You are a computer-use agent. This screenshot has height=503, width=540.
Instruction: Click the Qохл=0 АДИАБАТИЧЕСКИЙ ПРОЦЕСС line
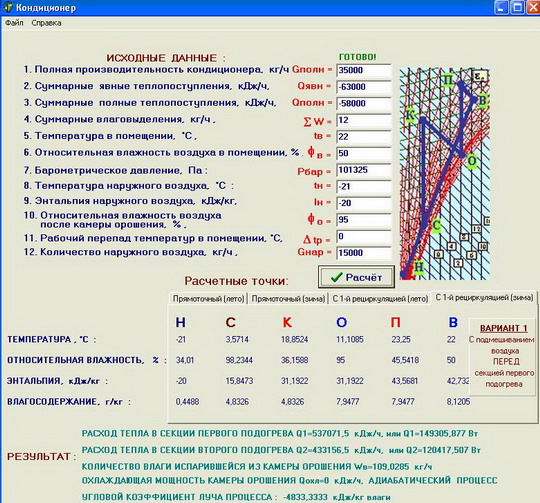[x=289, y=480]
